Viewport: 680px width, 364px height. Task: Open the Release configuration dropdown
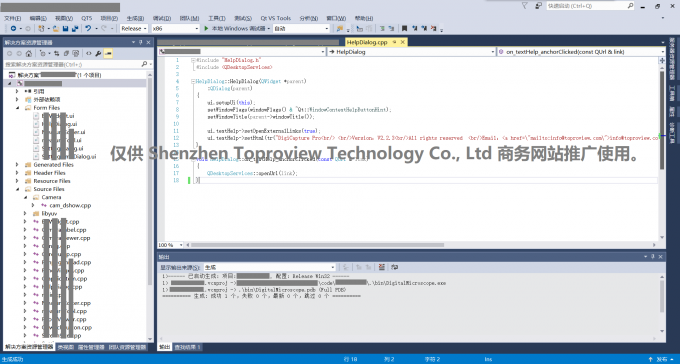(x=134, y=28)
